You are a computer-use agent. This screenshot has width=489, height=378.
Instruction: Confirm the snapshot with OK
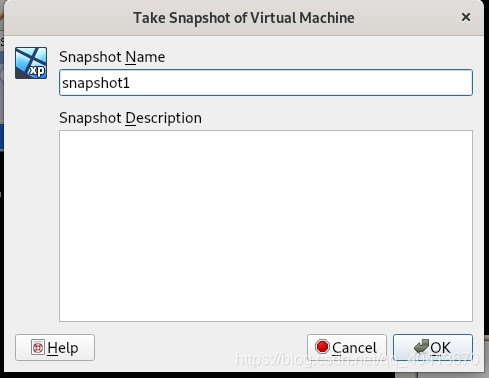[x=433, y=347]
